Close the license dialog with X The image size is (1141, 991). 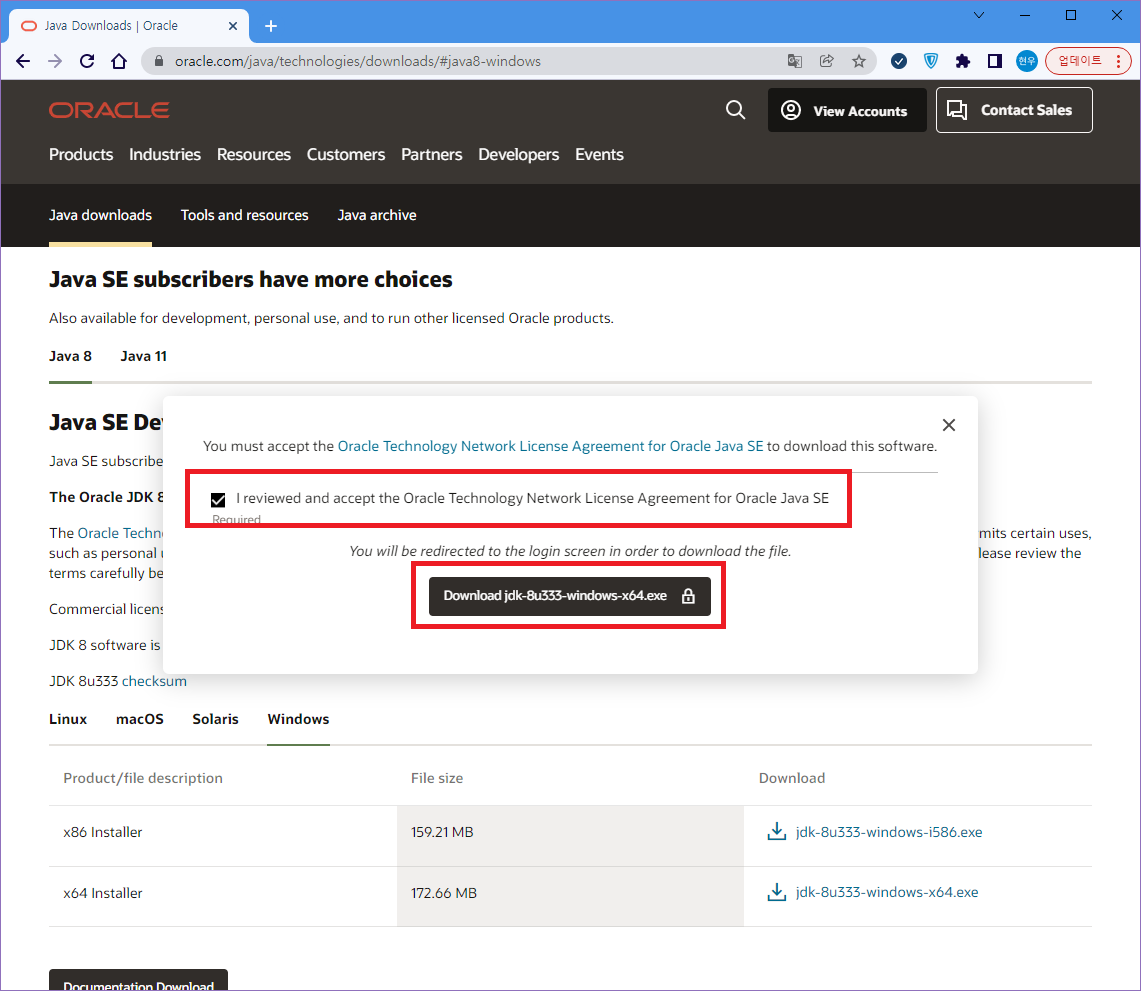point(949,425)
